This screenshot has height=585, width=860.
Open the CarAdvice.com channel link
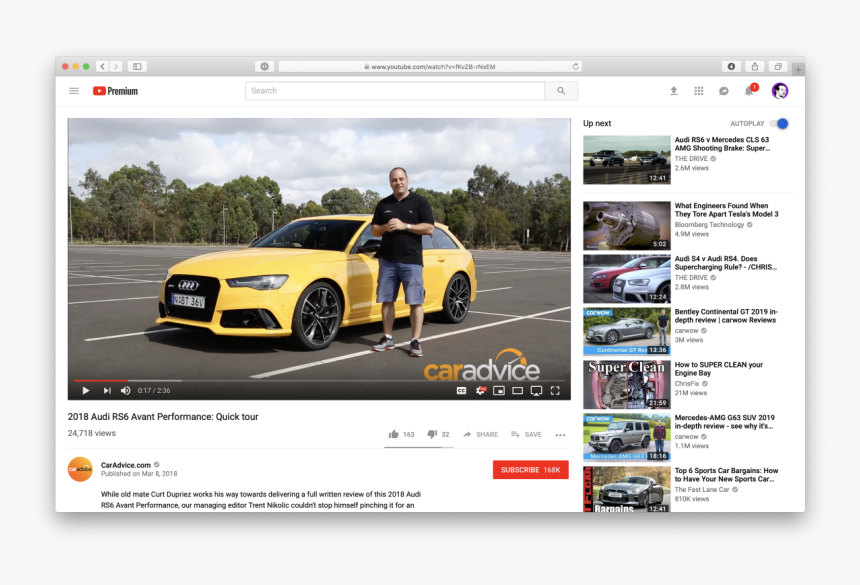[x=127, y=464]
